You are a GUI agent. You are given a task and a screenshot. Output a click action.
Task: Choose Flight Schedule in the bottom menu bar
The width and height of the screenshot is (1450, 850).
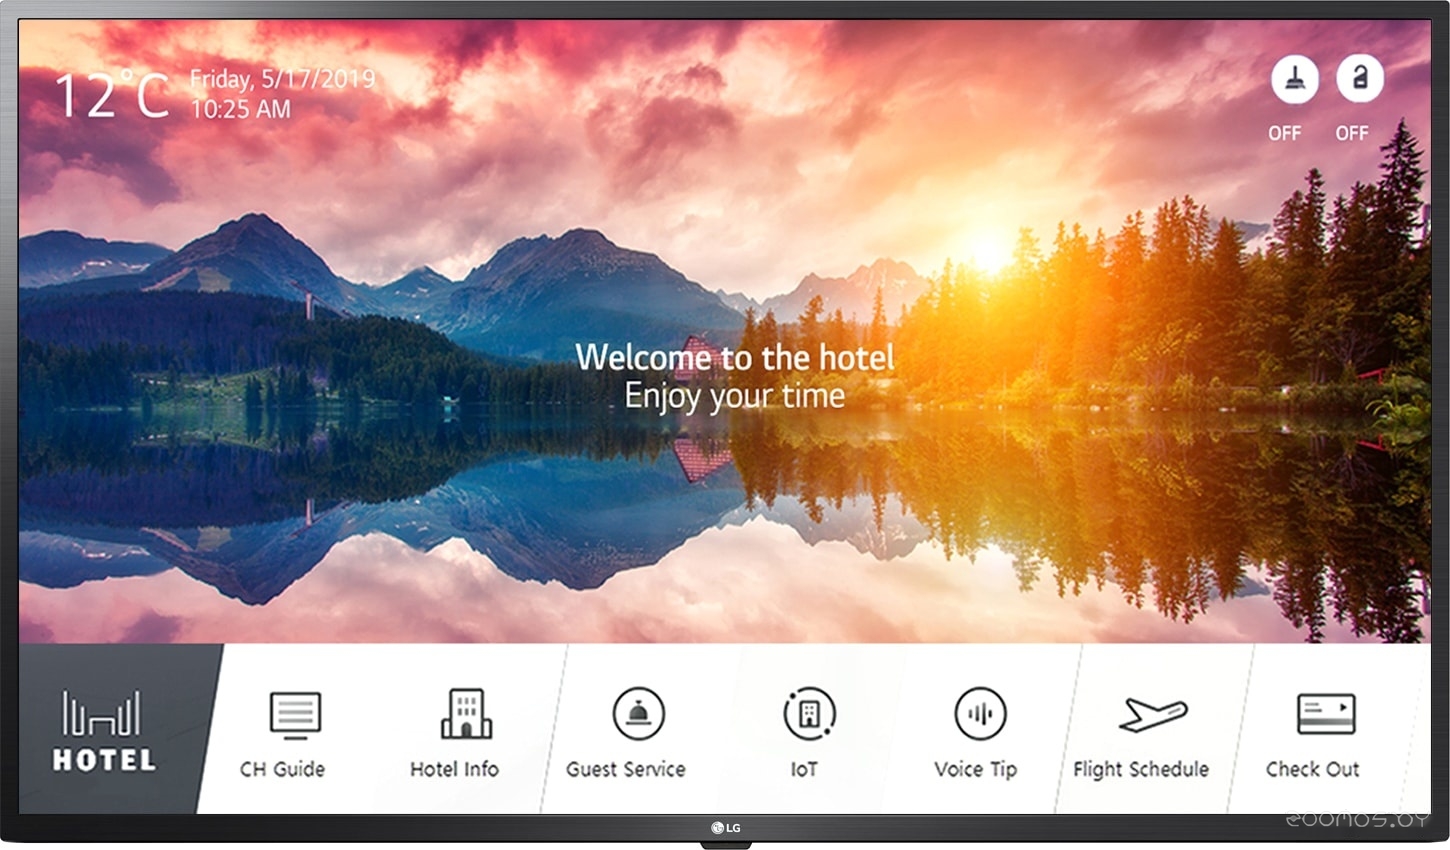[x=1142, y=770]
